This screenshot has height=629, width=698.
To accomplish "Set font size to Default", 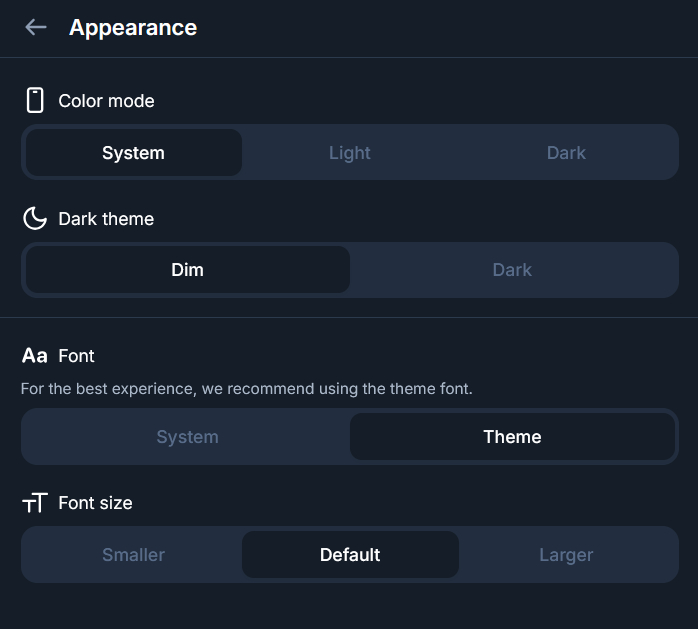I will (x=350, y=555).
